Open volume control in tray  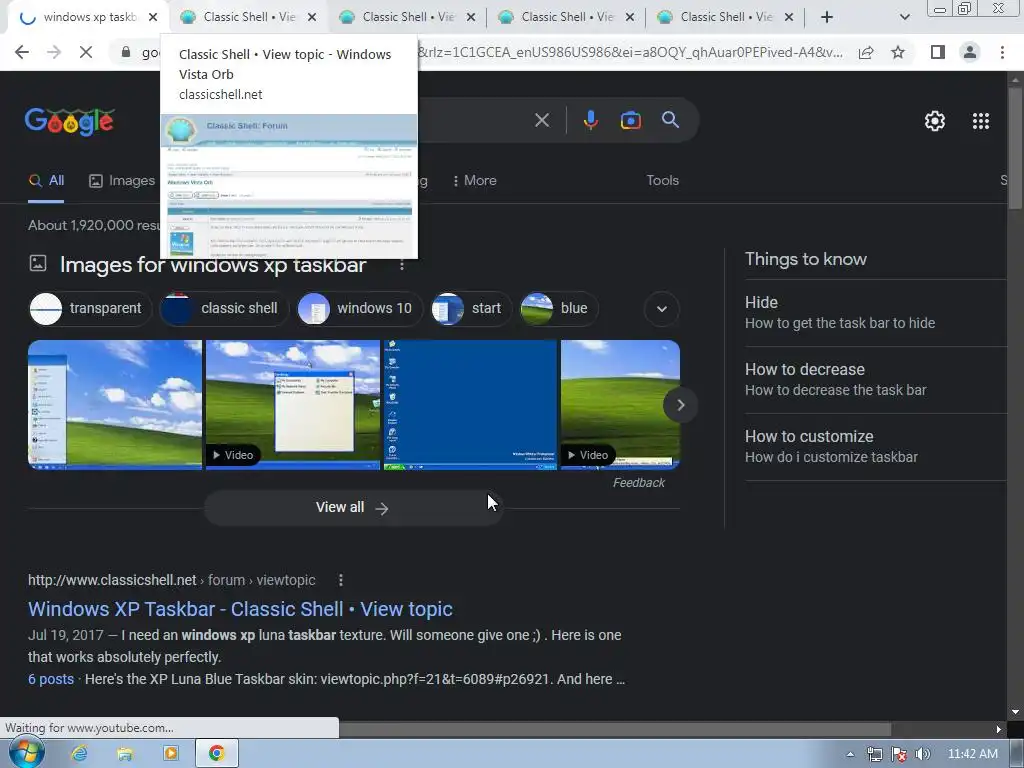[922, 754]
